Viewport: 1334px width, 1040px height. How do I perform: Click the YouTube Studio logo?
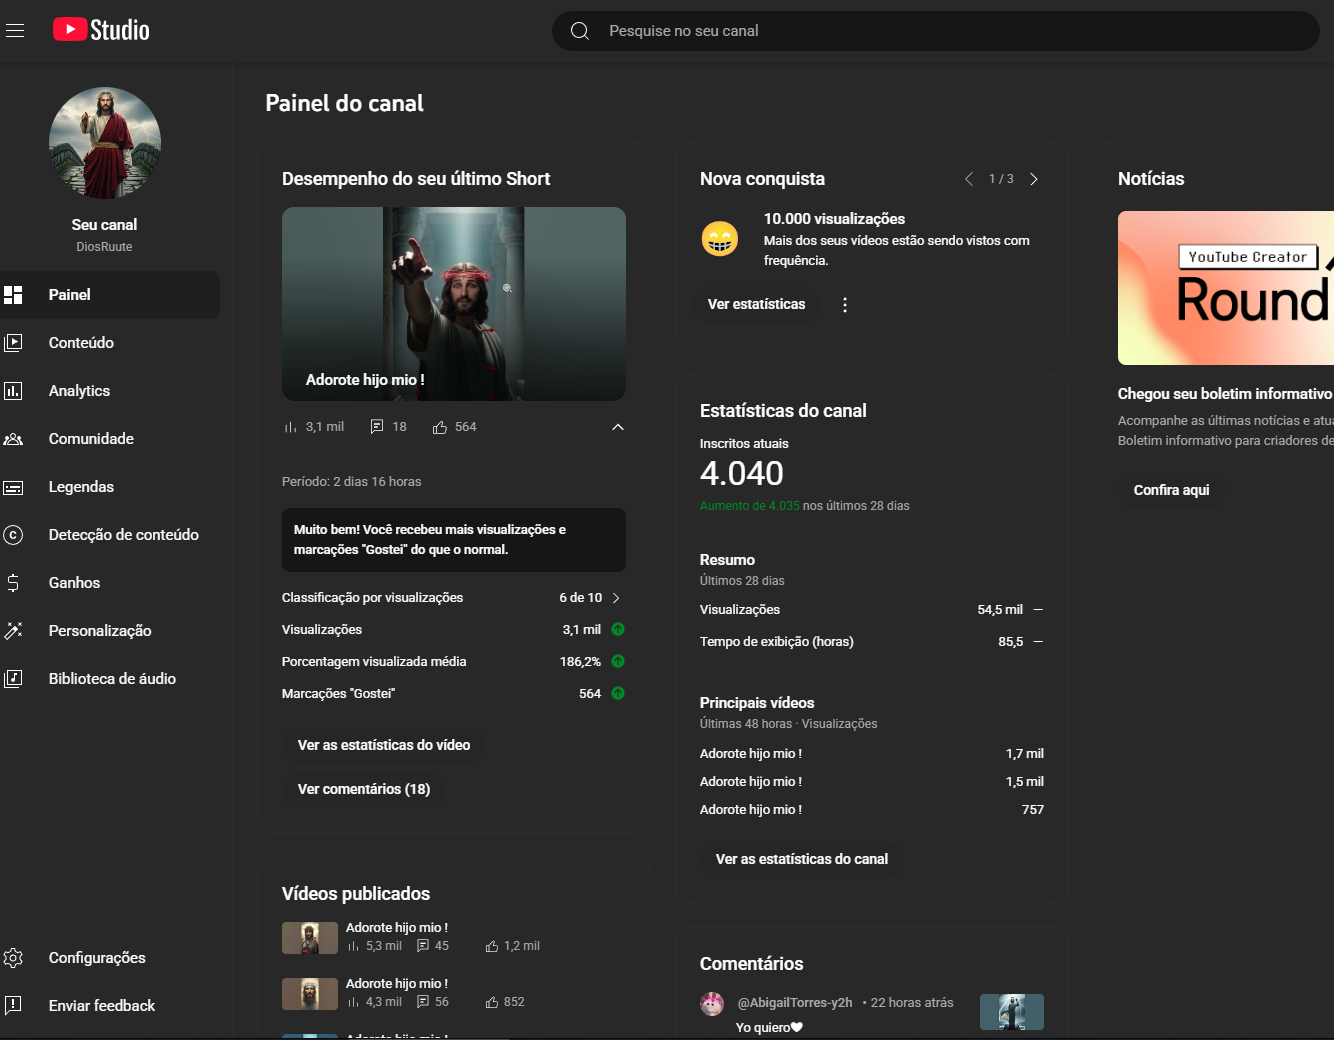(101, 30)
